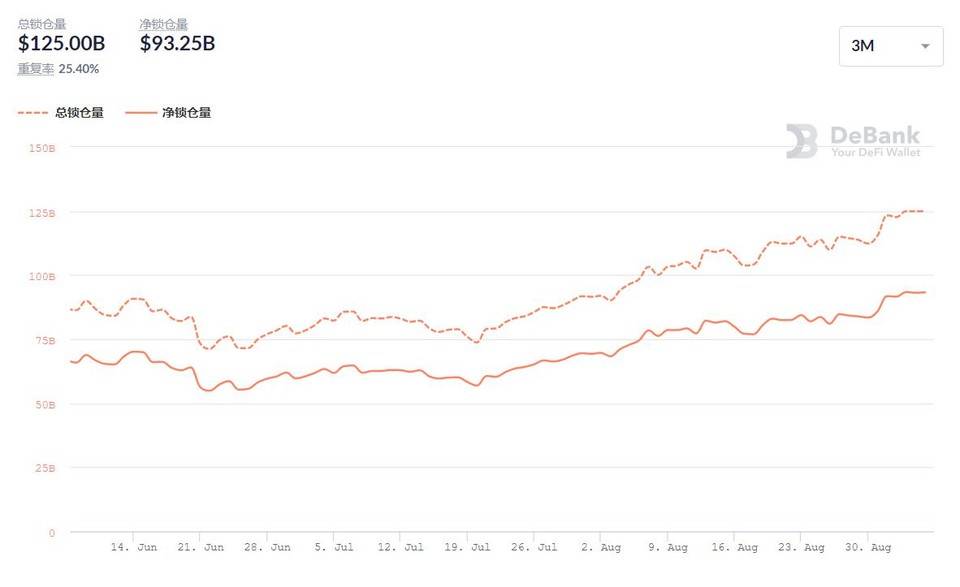Click the DeBank logo icon

point(801,141)
